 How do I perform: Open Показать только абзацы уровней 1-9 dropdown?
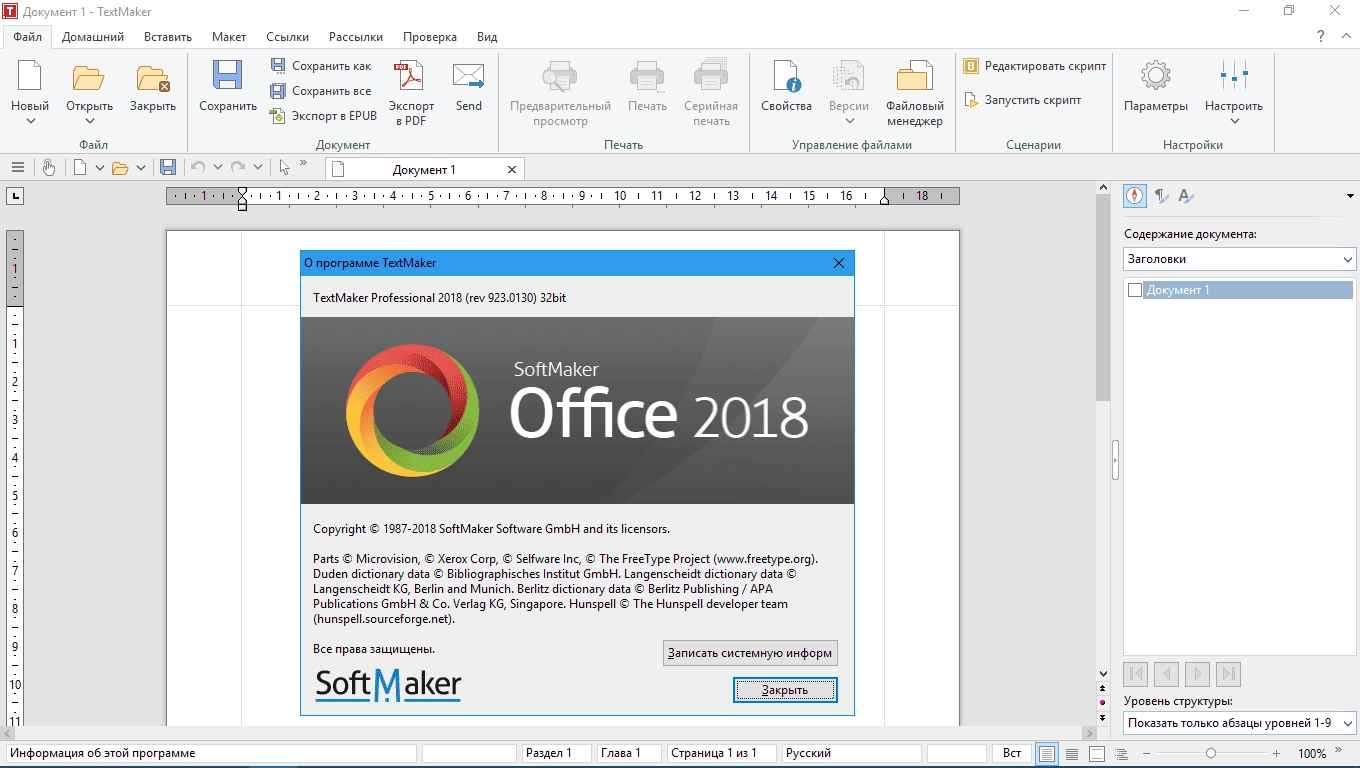tap(1240, 723)
